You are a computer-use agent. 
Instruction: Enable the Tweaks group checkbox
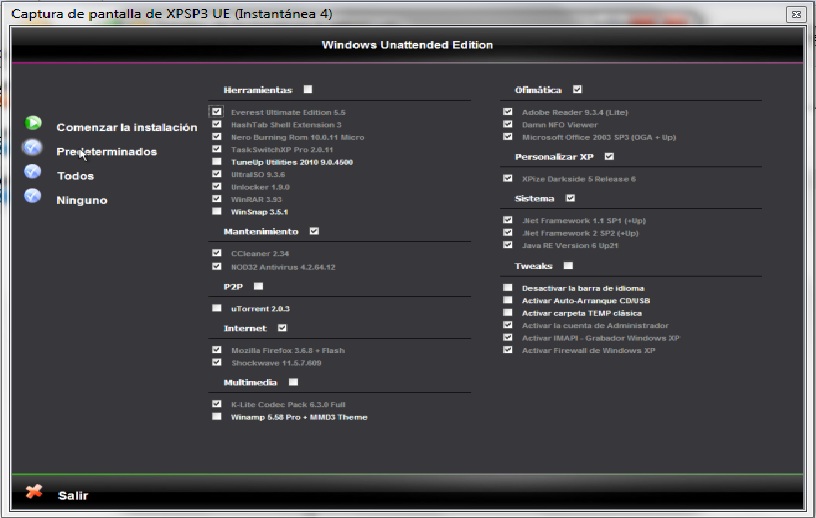(x=568, y=266)
